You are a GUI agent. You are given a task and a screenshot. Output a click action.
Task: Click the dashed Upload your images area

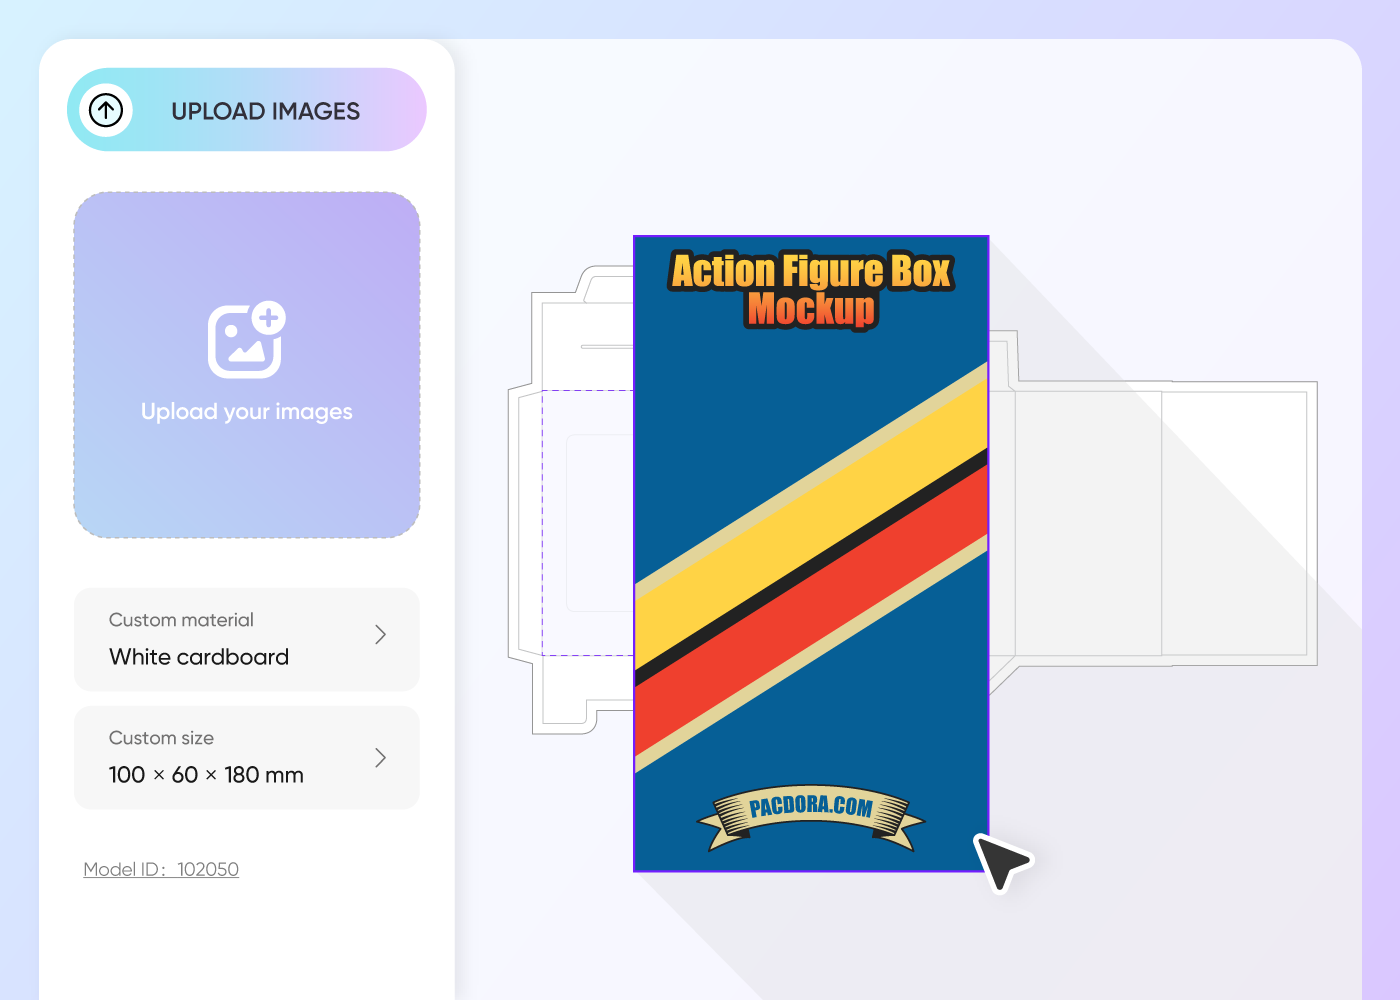tap(246, 363)
